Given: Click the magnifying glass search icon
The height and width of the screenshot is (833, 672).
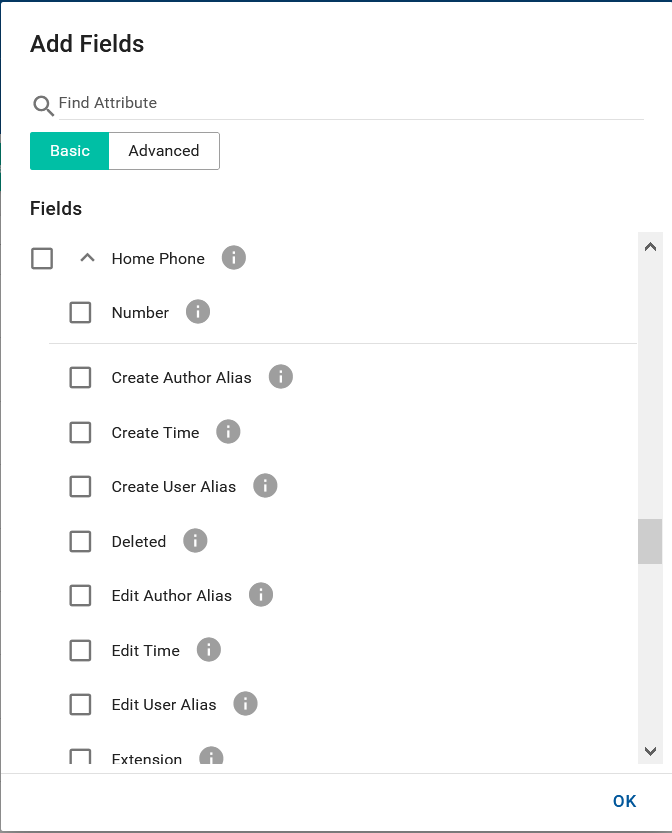Looking at the screenshot, I should coord(42,105).
